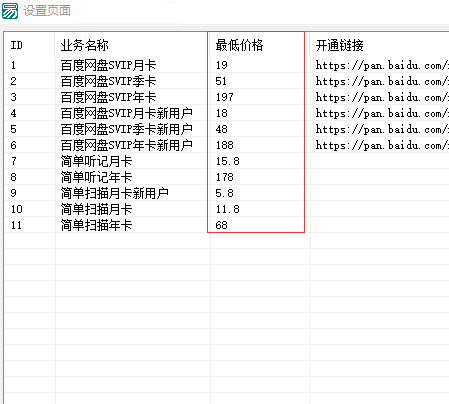Select the 百度网盘SVIP月卡 row
The height and width of the screenshot is (404, 449).
pyautogui.click(x=227, y=65)
